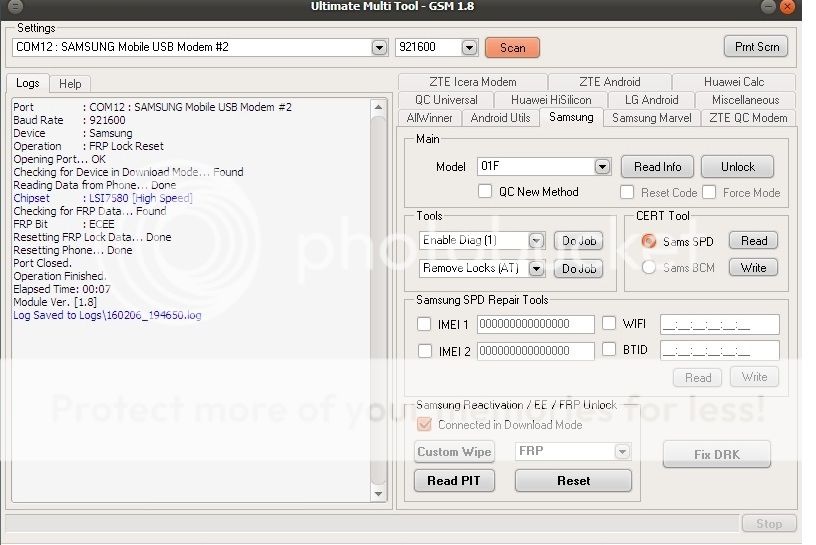The height and width of the screenshot is (545, 816).
Task: Expand the baud rate 921600 dropdown
Action: [x=470, y=47]
